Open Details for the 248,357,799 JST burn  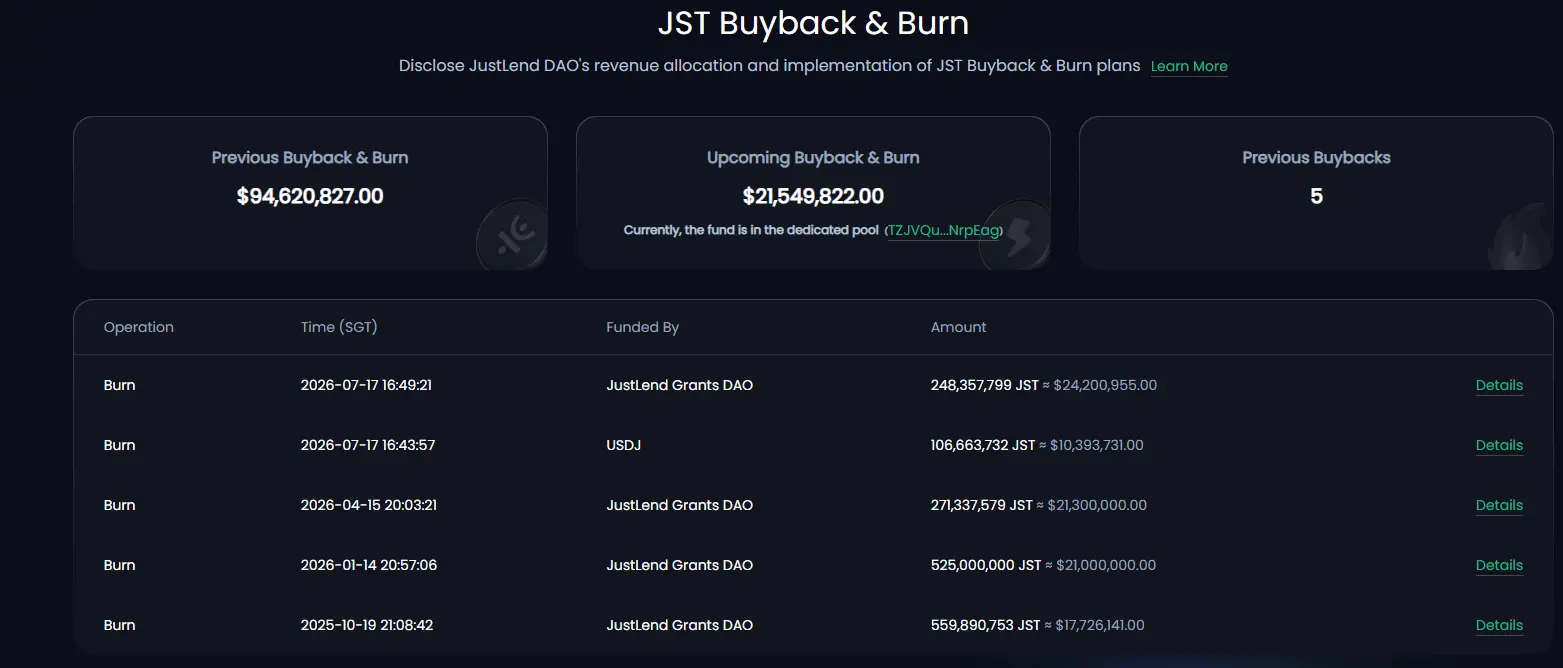[x=1499, y=385]
